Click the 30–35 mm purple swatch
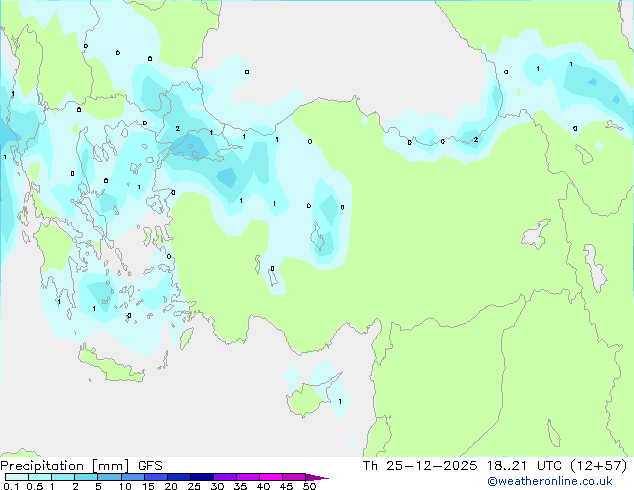 pyautogui.click(x=225, y=477)
